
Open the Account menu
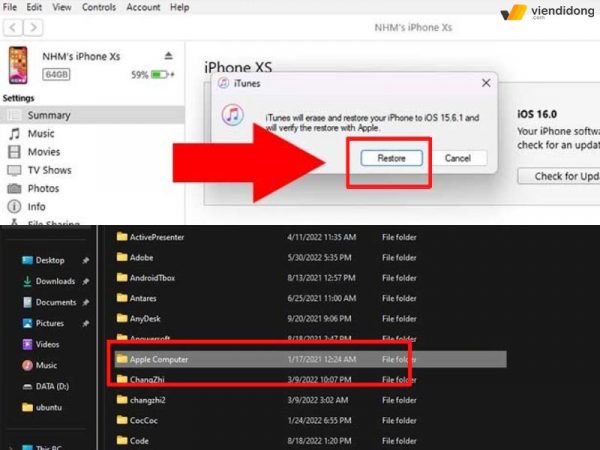(143, 7)
